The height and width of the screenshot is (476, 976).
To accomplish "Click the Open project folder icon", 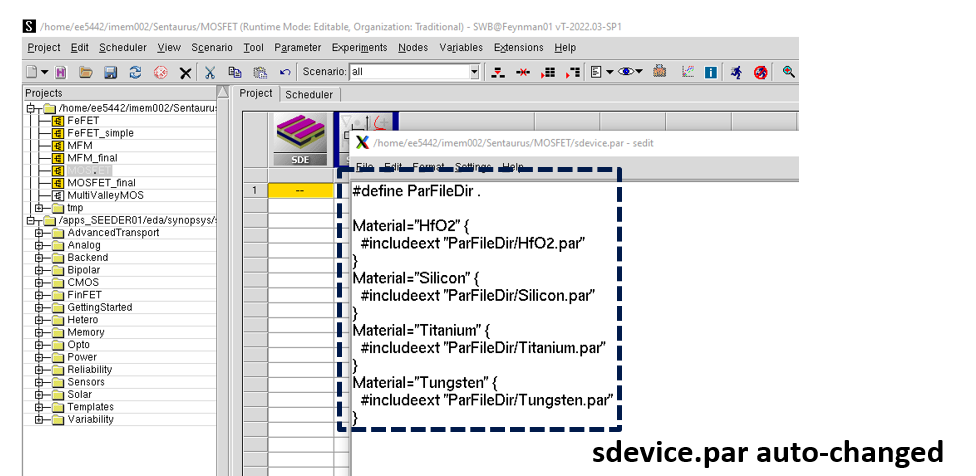I will tap(86, 72).
